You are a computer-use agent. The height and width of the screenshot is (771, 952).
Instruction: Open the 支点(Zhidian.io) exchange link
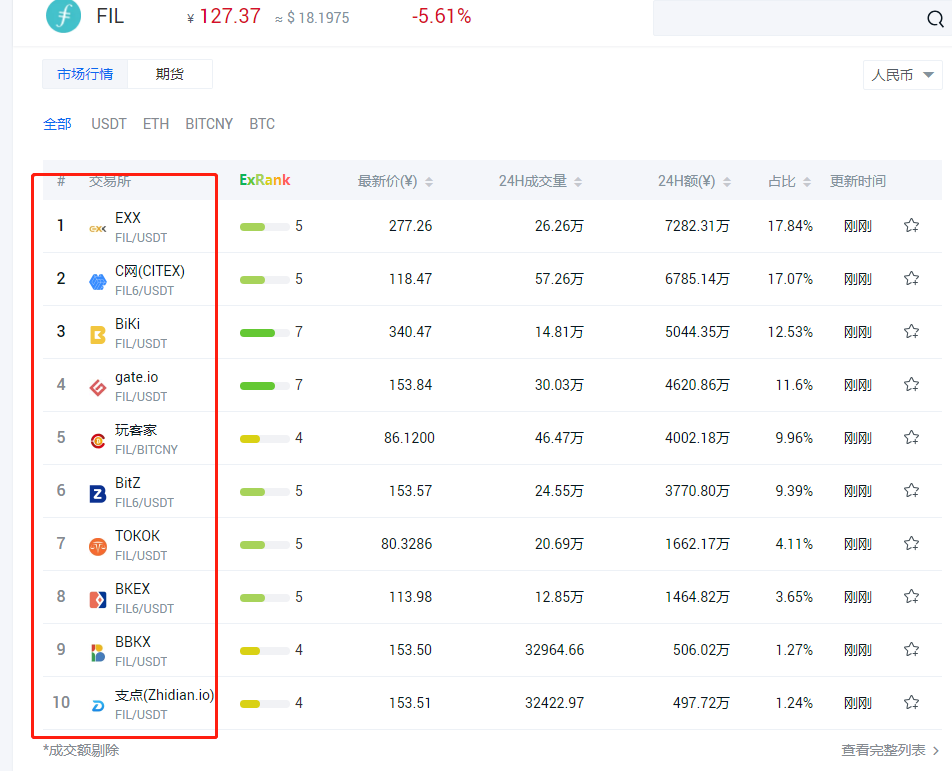(x=165, y=695)
